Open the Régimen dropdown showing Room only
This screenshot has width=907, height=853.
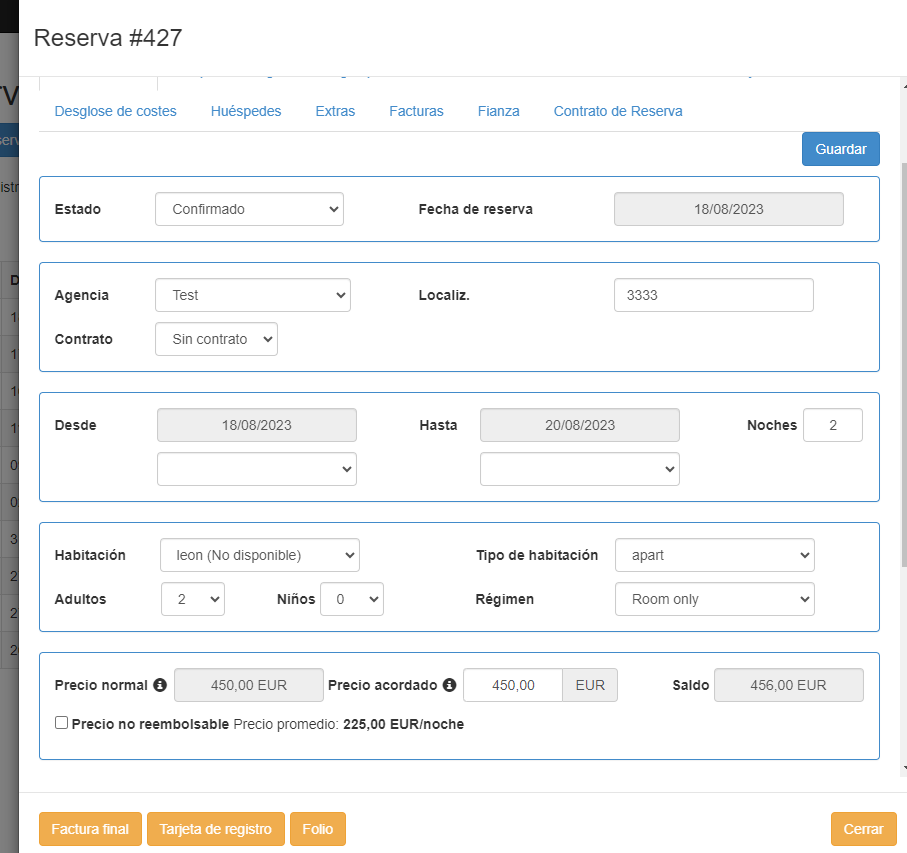[x=715, y=599]
